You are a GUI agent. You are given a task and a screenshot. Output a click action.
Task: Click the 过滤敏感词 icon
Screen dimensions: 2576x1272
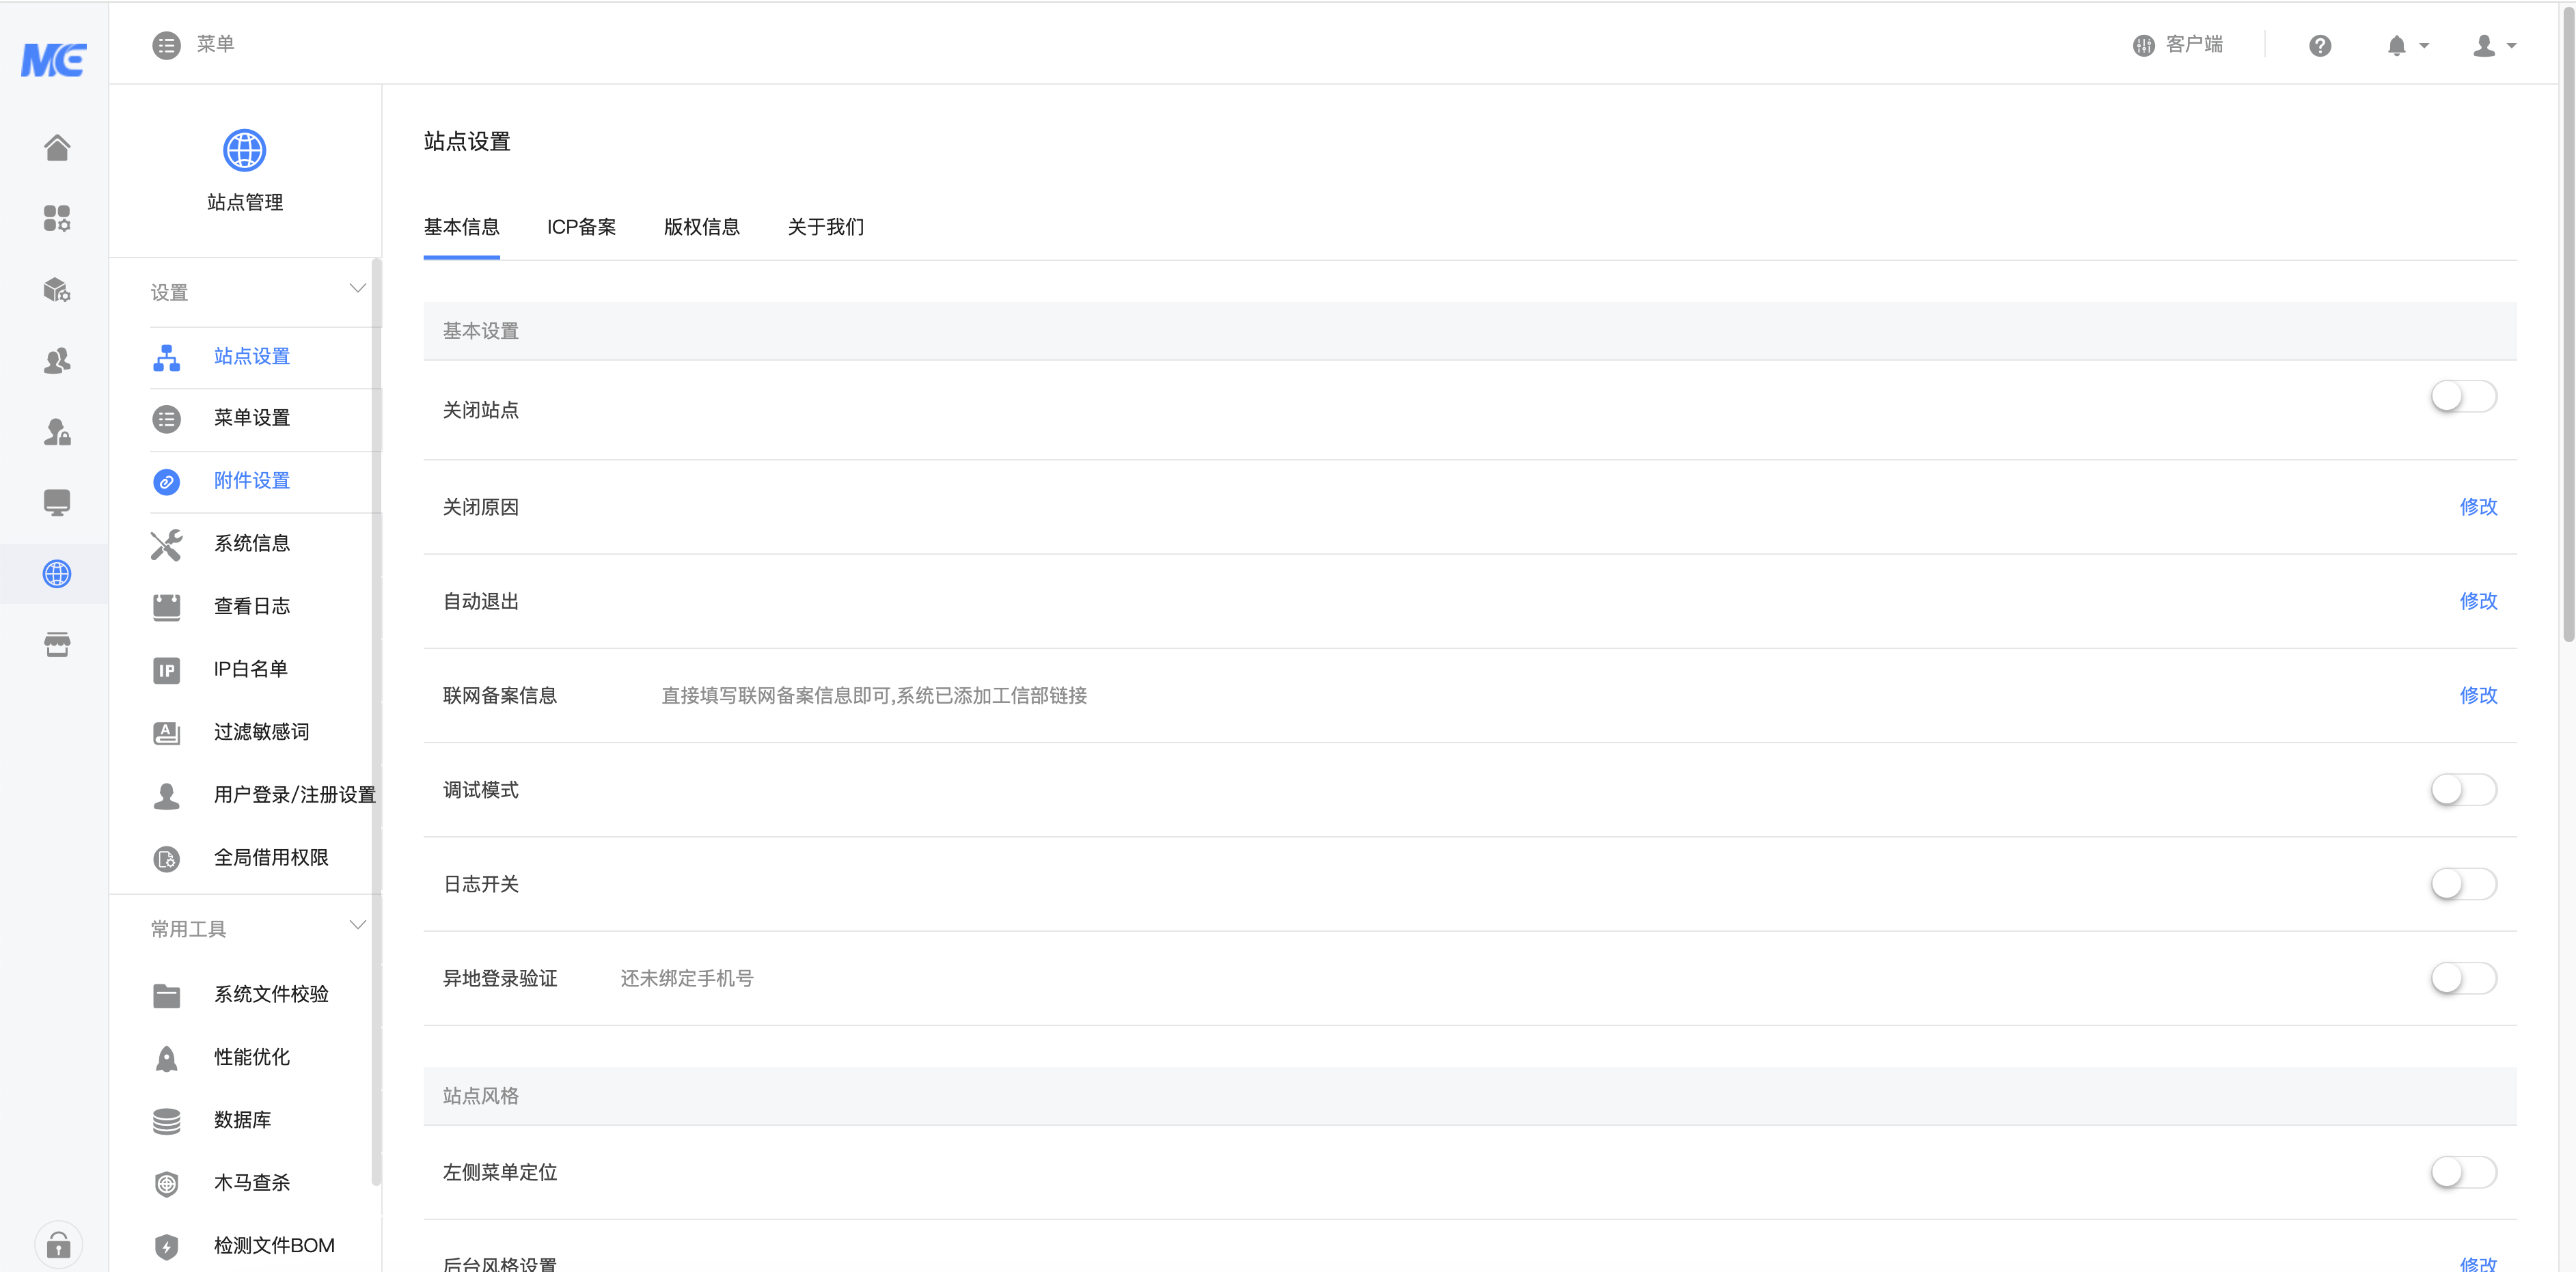click(x=166, y=733)
